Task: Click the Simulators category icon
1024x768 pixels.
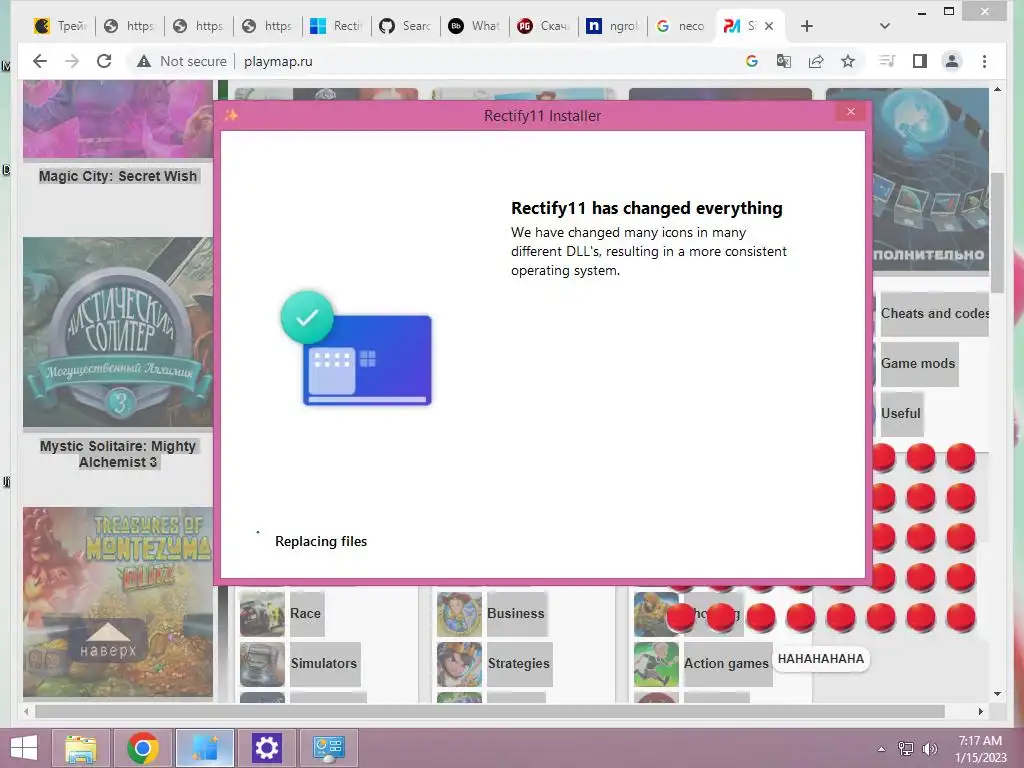Action: 262,664
